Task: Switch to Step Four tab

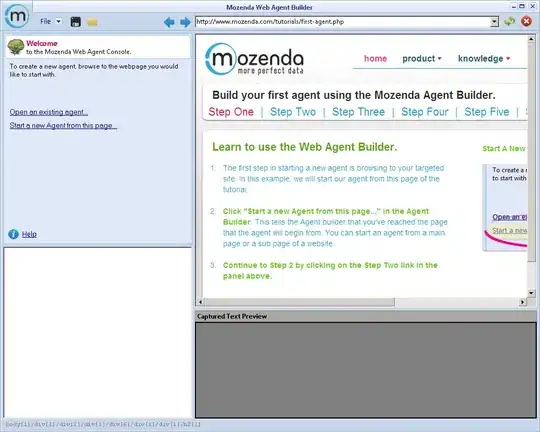Action: tap(425, 112)
